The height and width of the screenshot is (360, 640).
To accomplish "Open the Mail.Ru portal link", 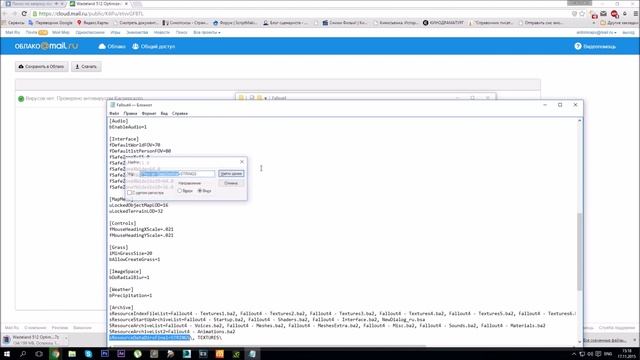I will coord(12,32).
